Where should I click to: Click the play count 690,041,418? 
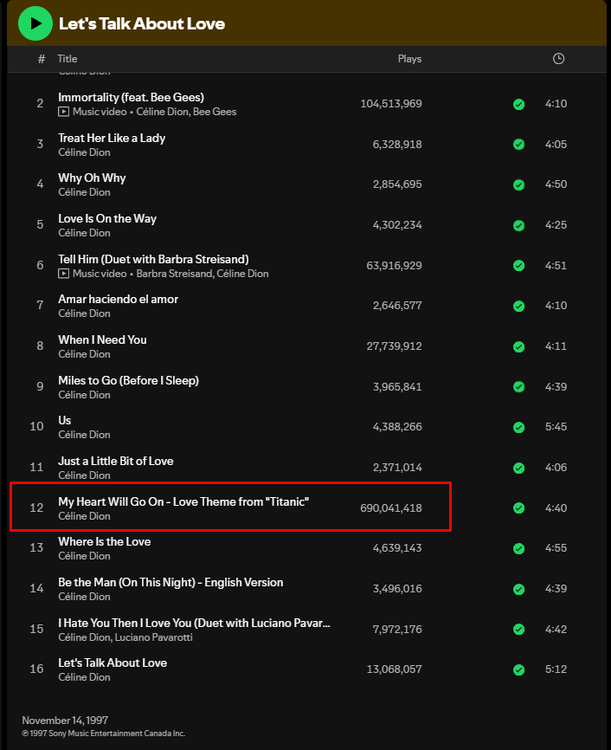tap(391, 508)
